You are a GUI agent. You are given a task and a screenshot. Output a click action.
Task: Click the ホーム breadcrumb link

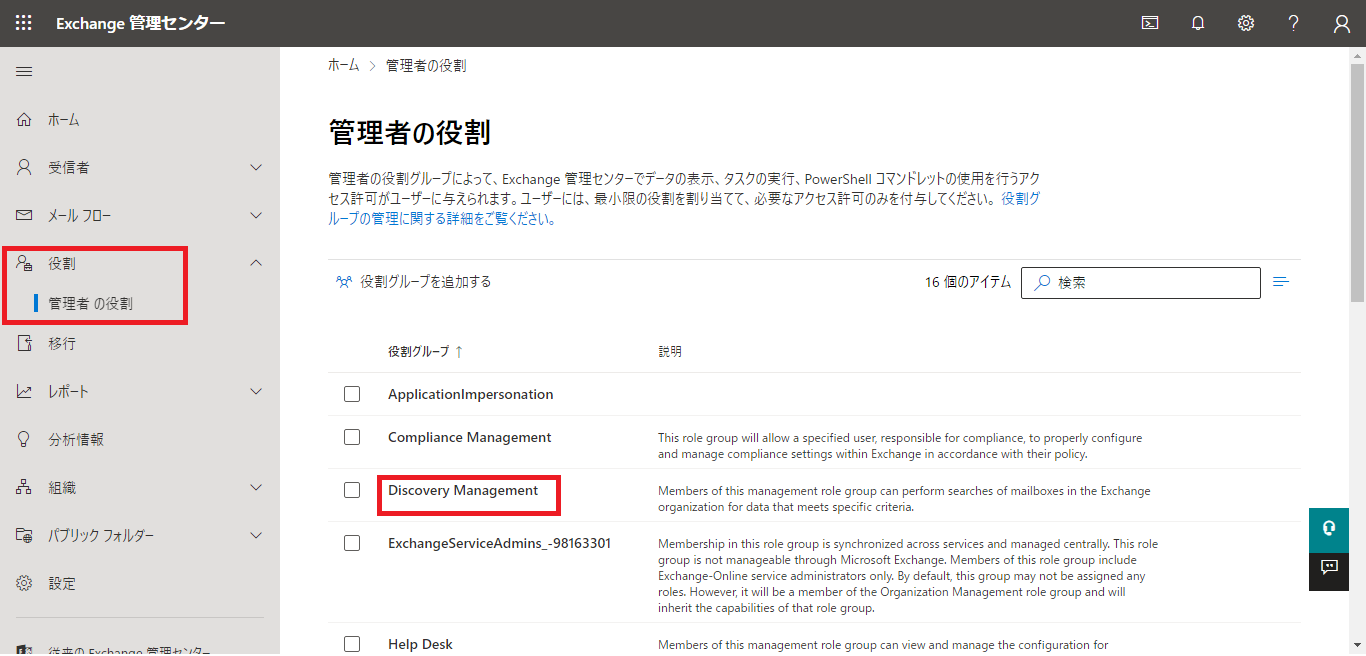[x=343, y=65]
